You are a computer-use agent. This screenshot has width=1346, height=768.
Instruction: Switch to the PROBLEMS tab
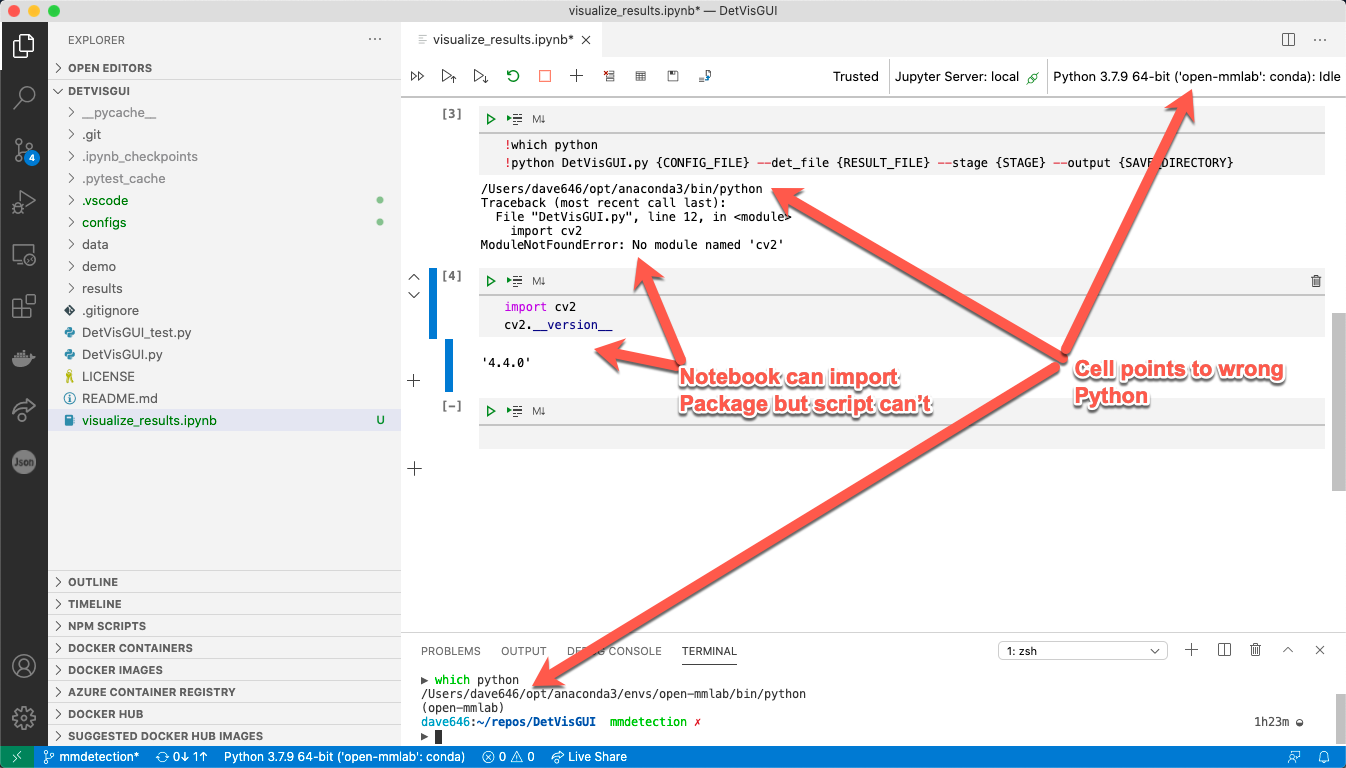coord(451,651)
